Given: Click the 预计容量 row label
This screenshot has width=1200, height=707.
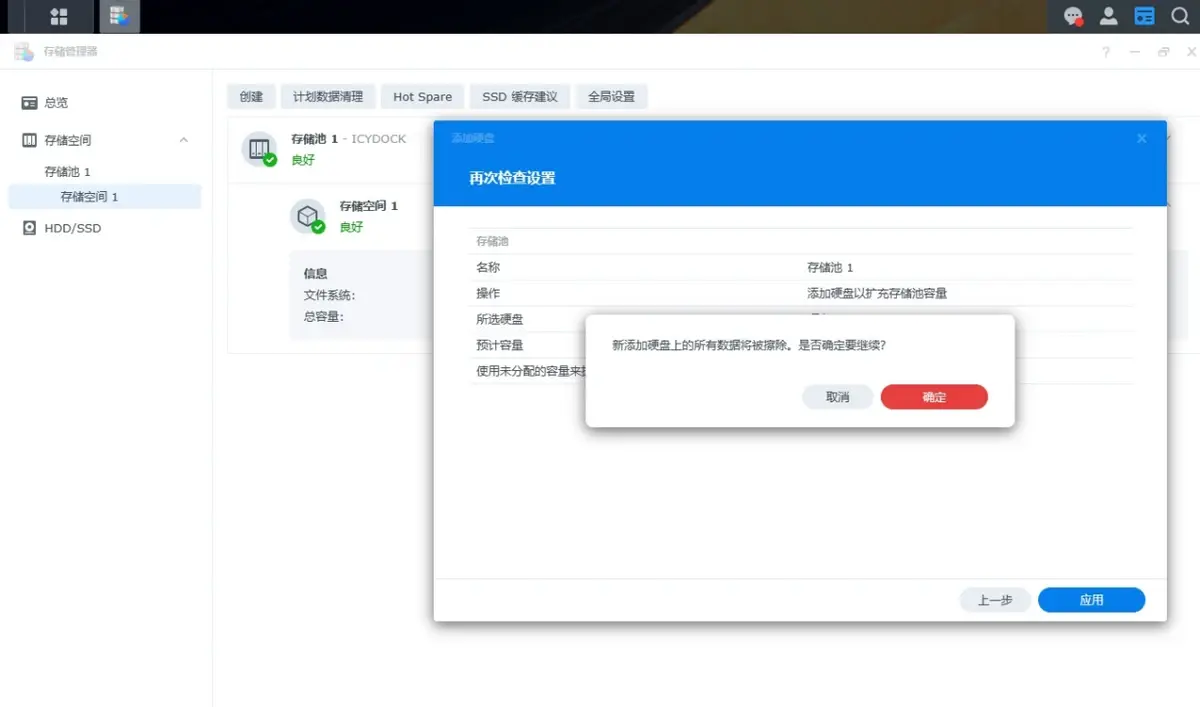Looking at the screenshot, I should pyautogui.click(x=500, y=346).
